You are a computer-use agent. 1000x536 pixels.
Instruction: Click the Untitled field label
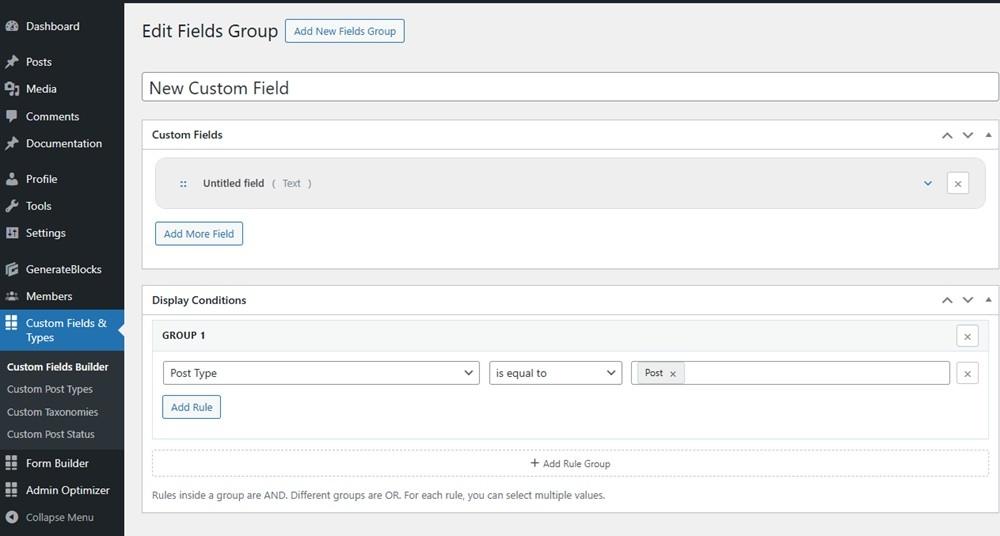click(x=233, y=184)
